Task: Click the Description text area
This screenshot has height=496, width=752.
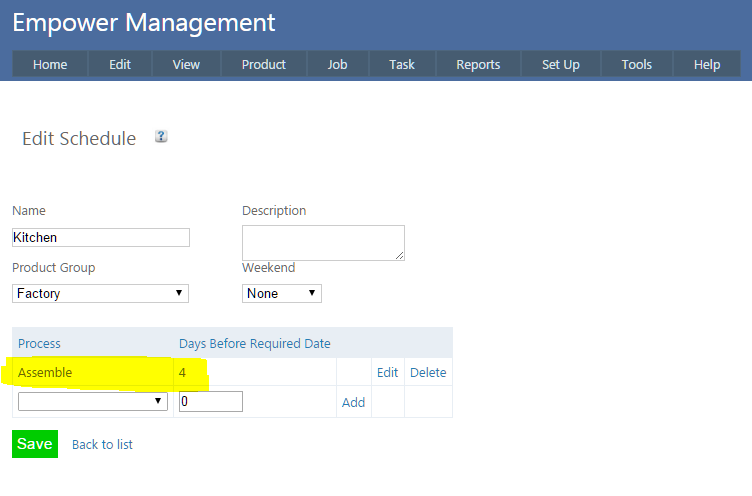Action: click(322, 242)
